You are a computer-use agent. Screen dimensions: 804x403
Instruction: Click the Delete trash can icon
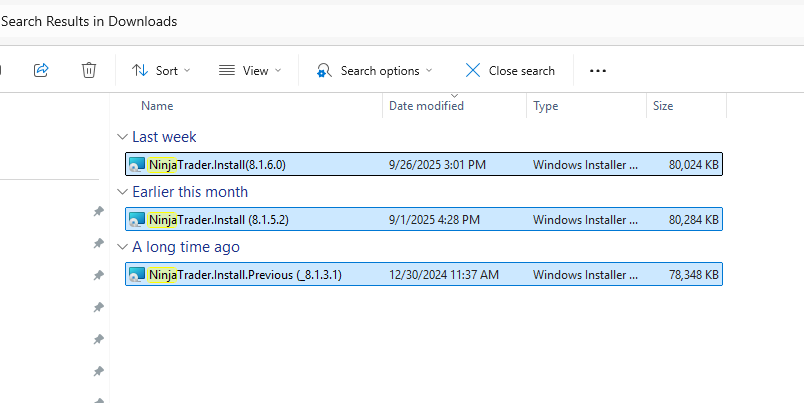point(89,70)
